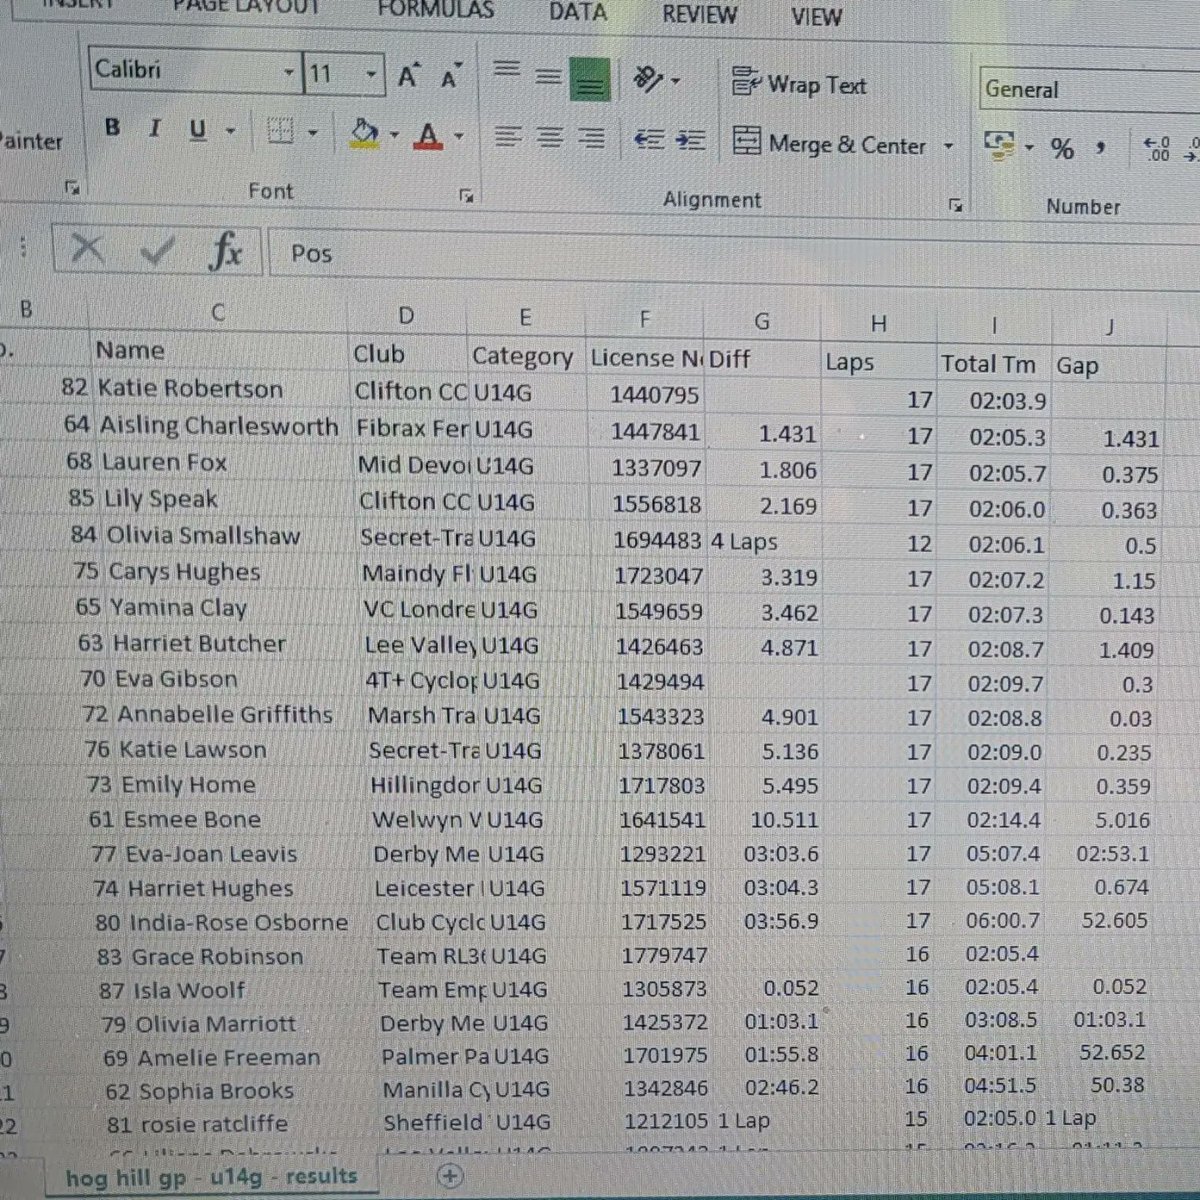Screen dimensions: 1200x1200
Task: Center text horizontally icon
Action: pyautogui.click(x=550, y=138)
